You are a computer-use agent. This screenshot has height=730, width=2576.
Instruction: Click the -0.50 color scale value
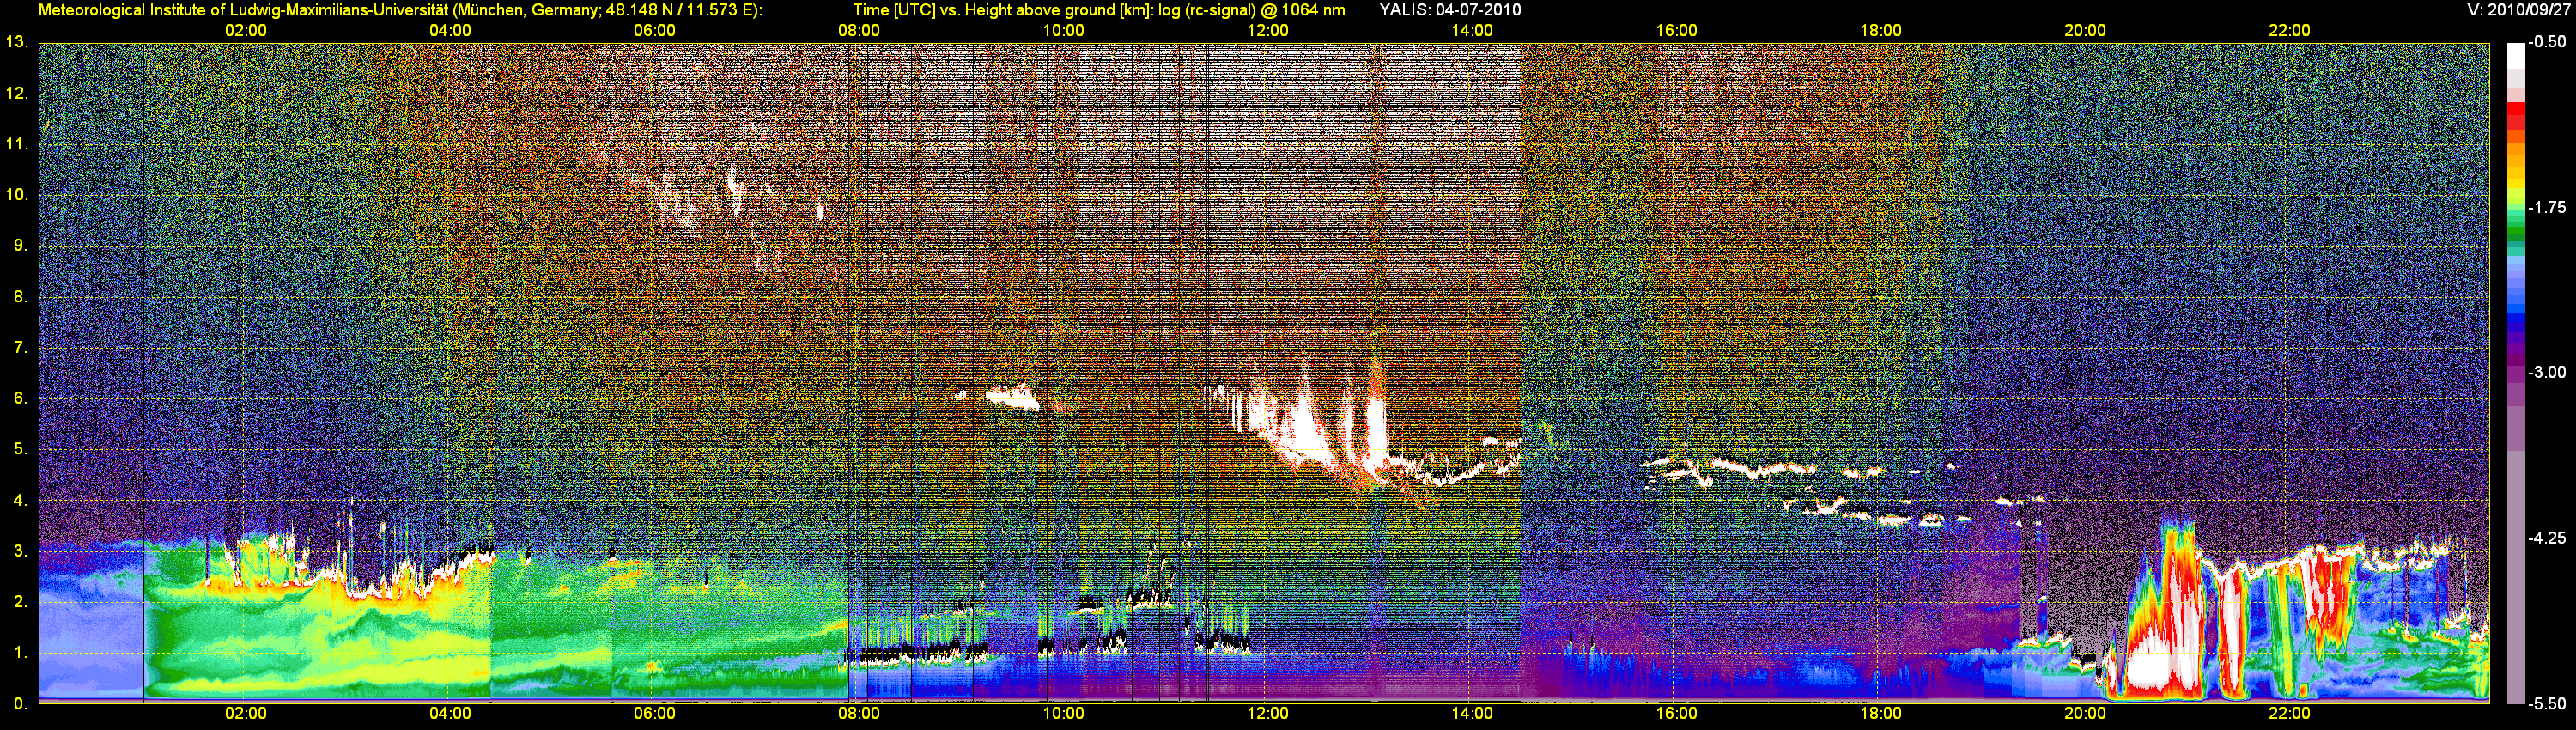[x=2547, y=42]
